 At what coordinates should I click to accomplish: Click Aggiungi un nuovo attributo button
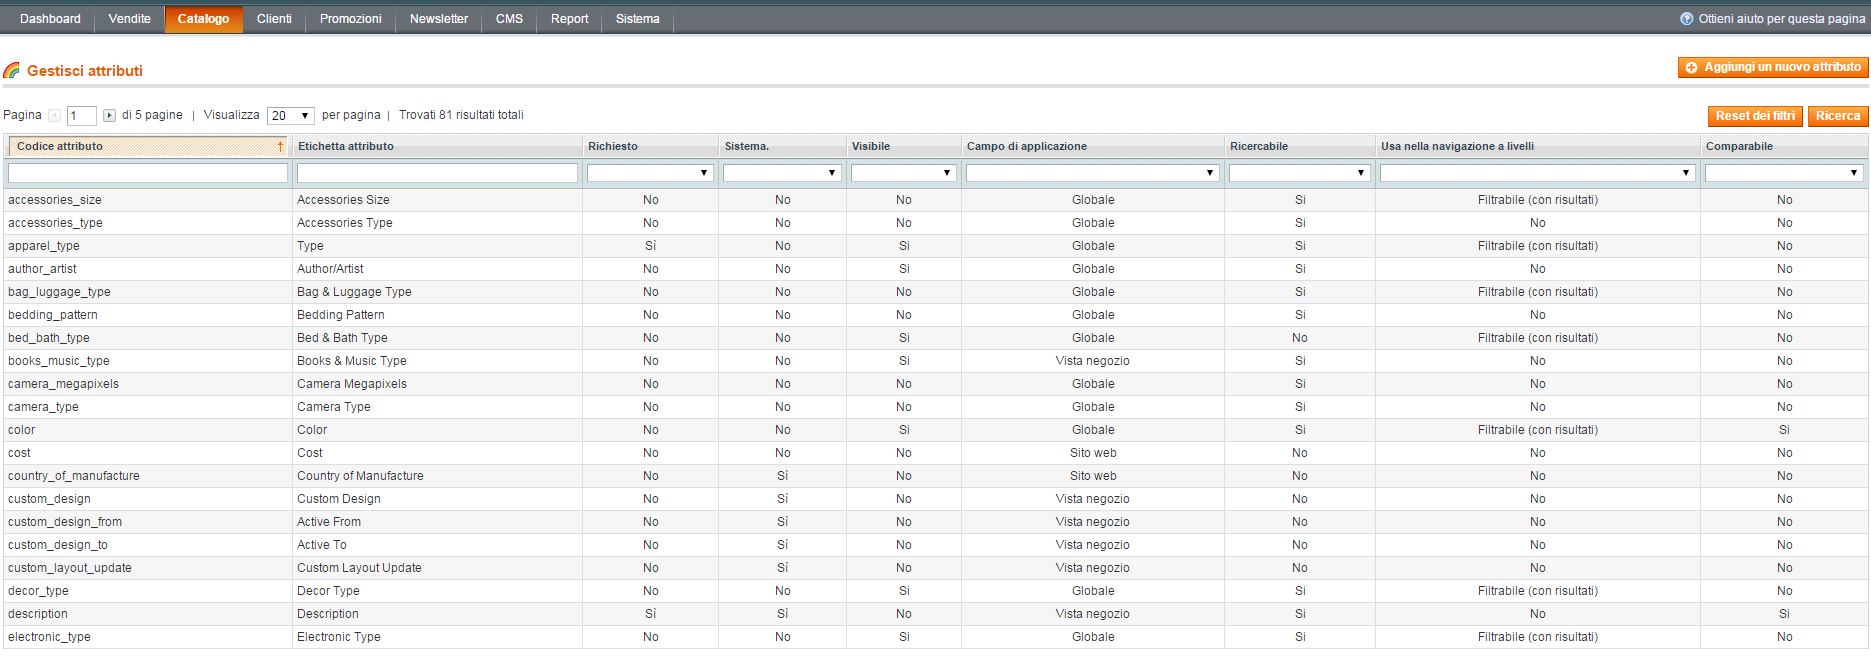[x=1773, y=67]
